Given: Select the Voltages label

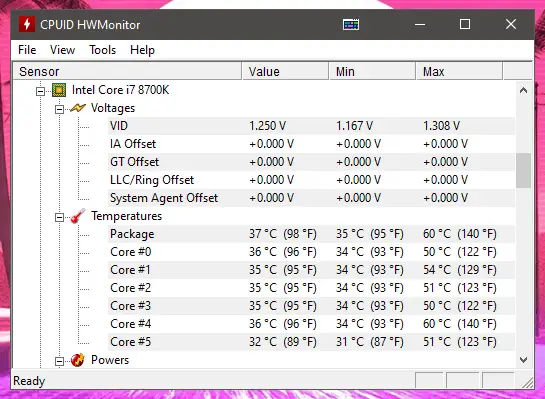Looking at the screenshot, I should tap(113, 108).
